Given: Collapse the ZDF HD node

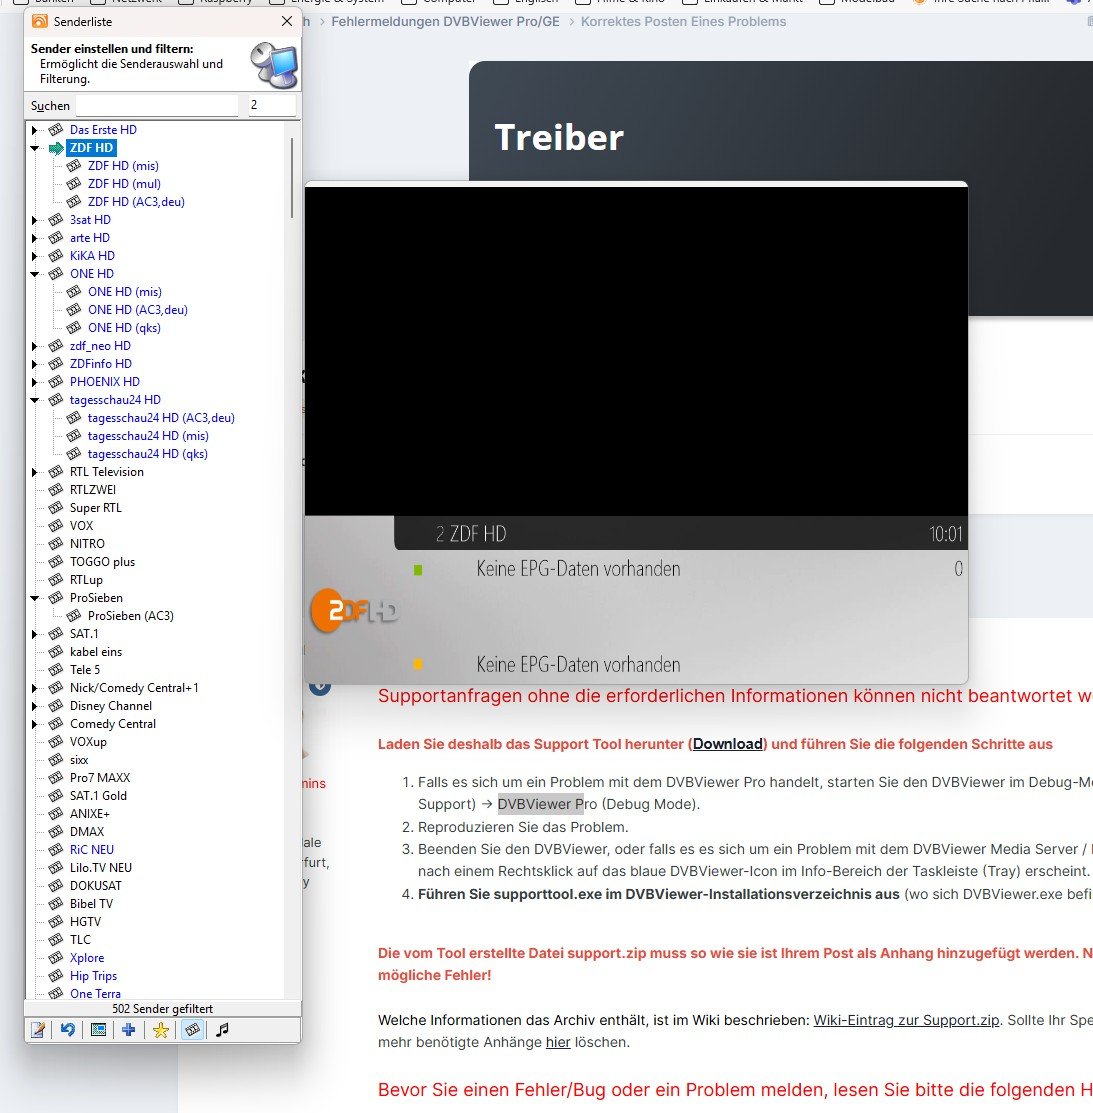Looking at the screenshot, I should (x=34, y=148).
